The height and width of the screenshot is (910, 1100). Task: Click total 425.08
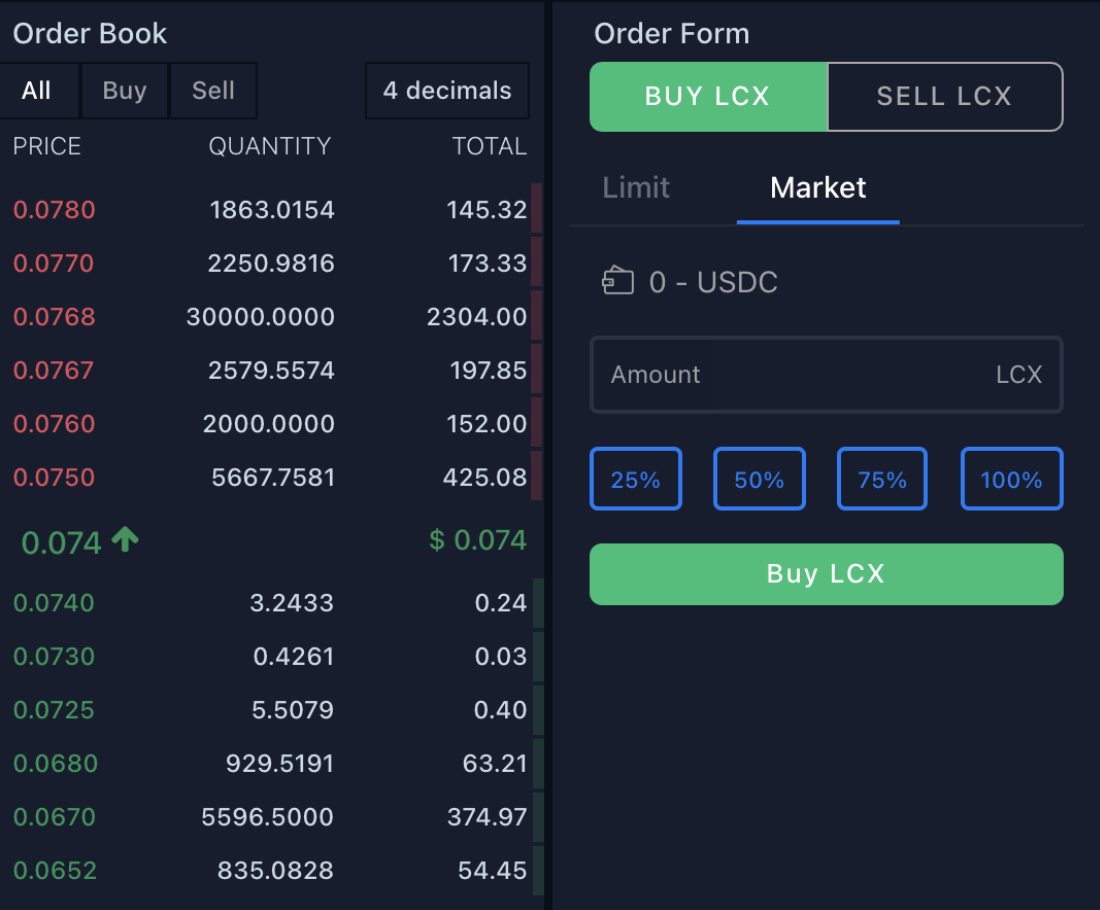pyautogui.click(x=485, y=477)
